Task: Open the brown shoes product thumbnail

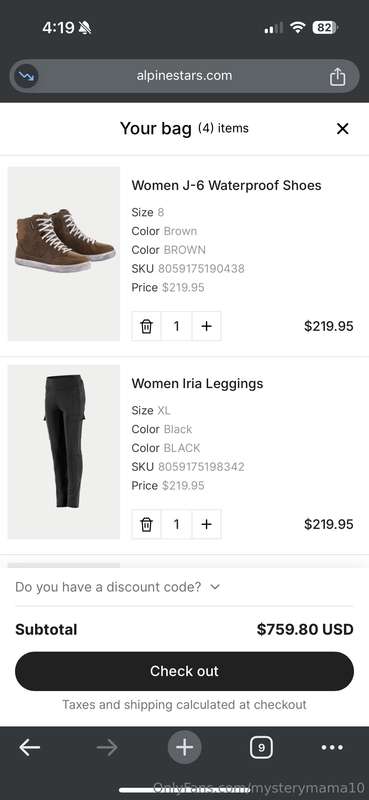Action: pos(64,253)
